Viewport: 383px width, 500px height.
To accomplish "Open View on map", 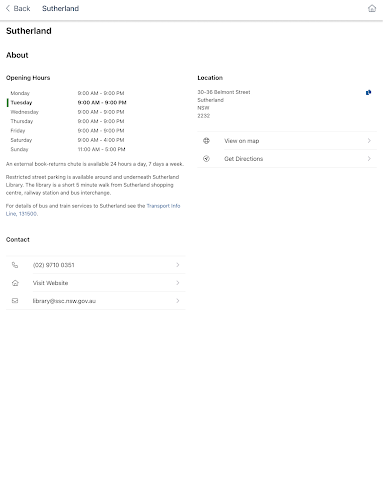I will (287, 141).
